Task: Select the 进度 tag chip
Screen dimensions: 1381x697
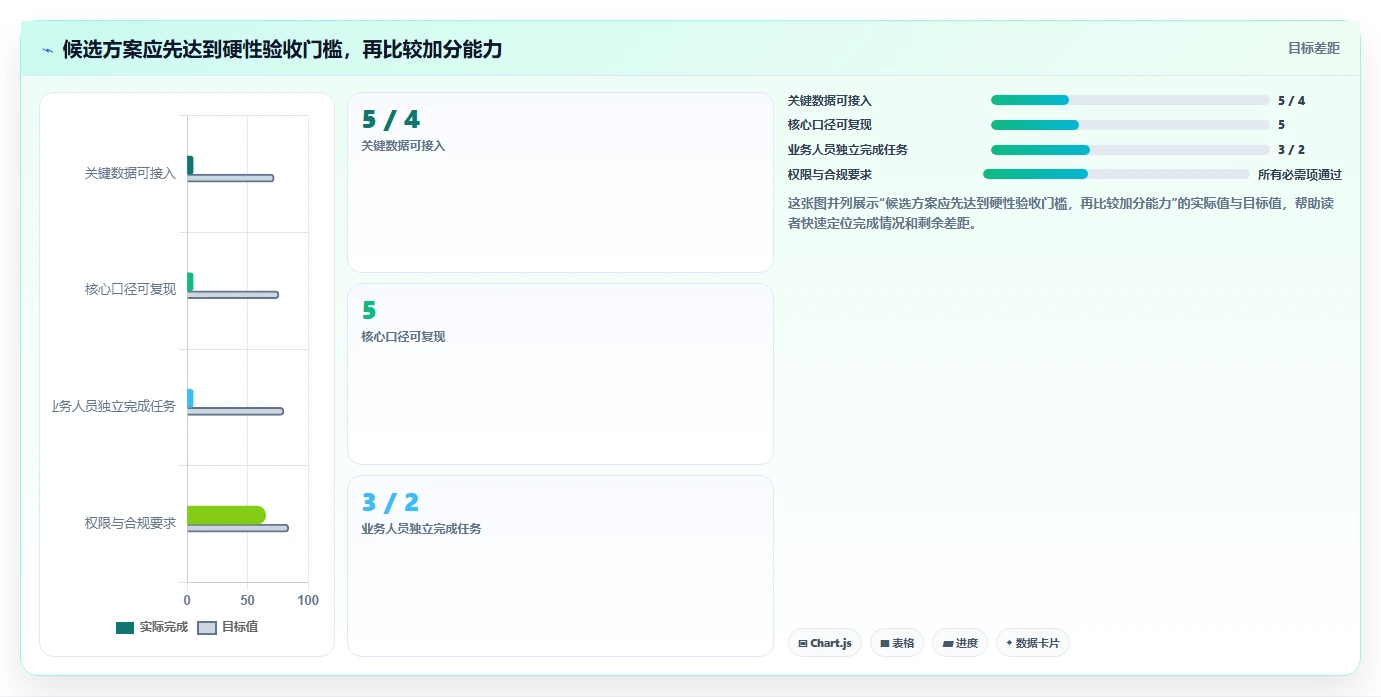Action: click(960, 643)
